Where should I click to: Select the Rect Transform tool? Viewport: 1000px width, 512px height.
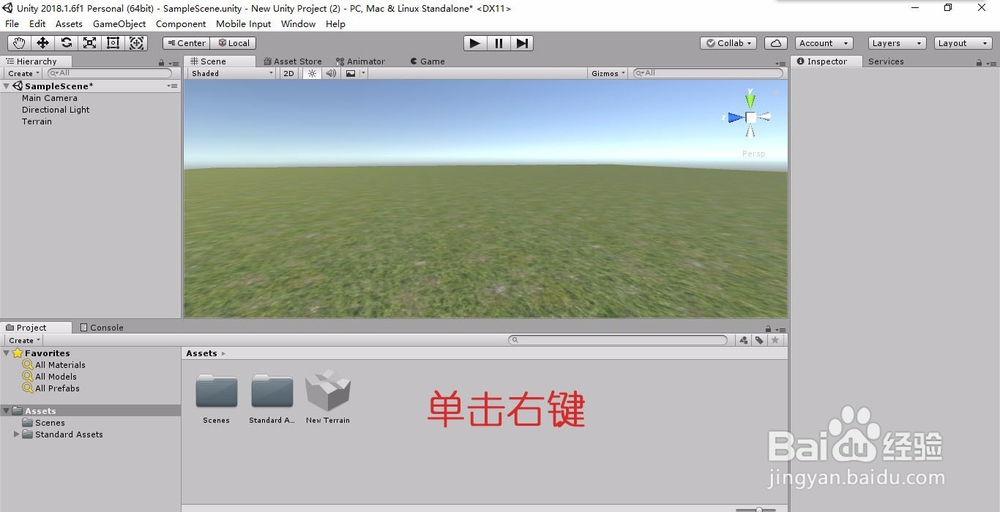point(113,43)
